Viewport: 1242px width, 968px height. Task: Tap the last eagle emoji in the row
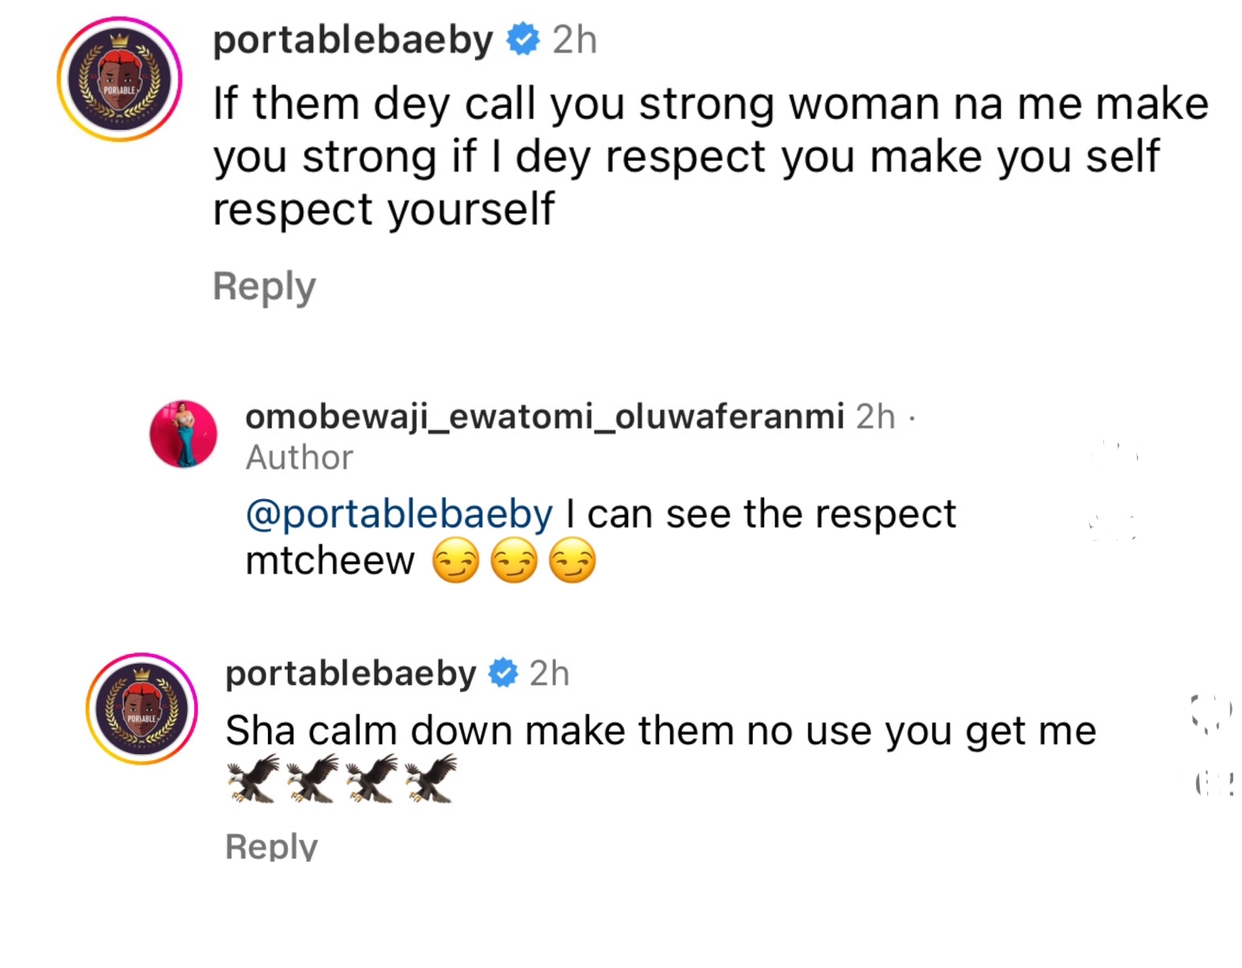tap(431, 779)
